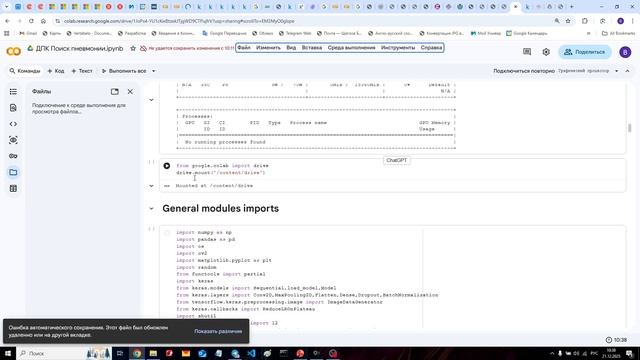Open the comments icon
The height and width of the screenshot is (360, 640).
pyautogui.click(x=527, y=52)
